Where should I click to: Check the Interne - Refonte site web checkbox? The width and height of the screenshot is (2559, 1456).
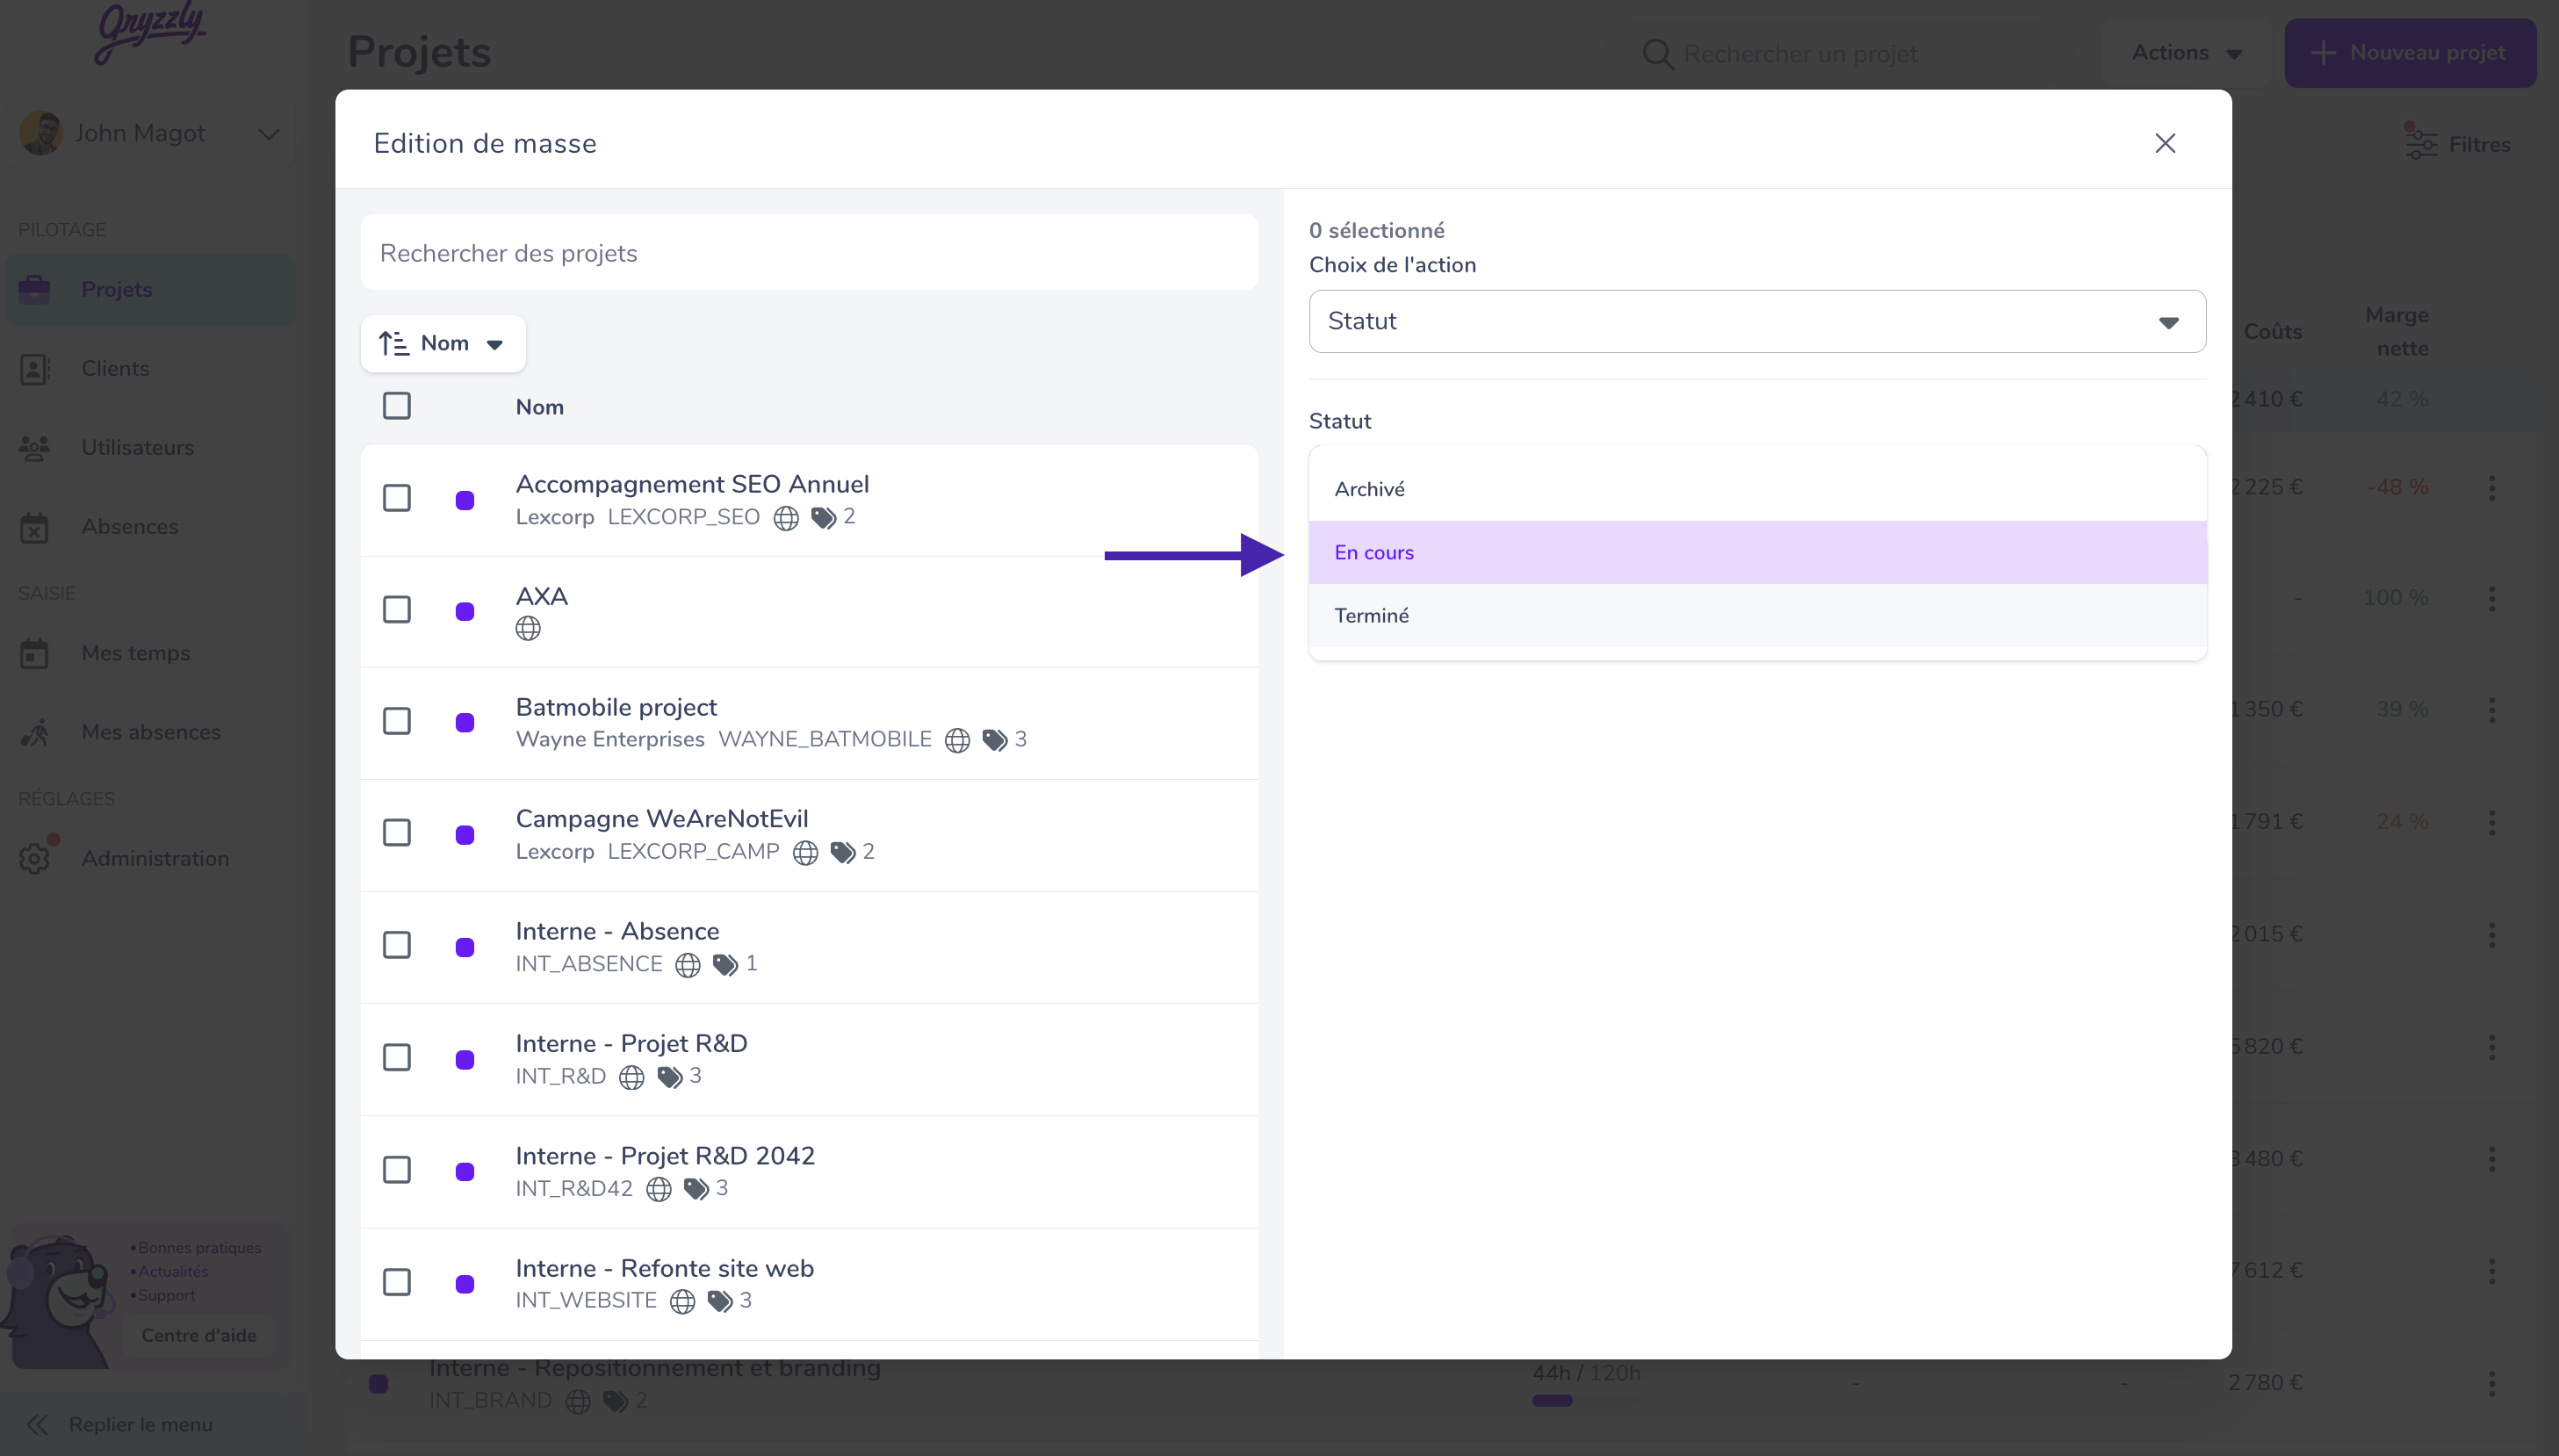[397, 1283]
